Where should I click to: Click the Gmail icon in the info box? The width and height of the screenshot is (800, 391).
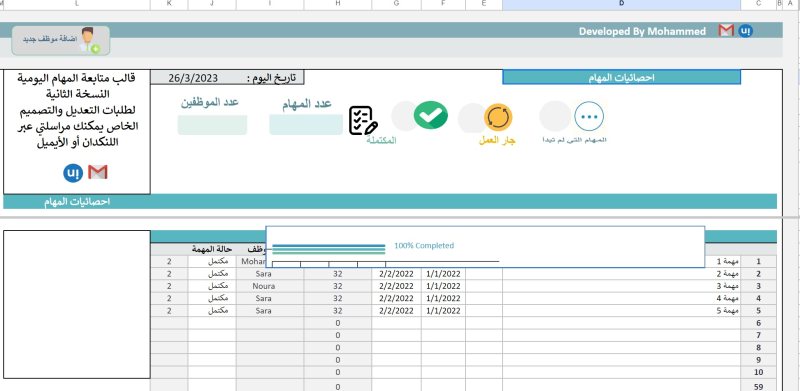coord(97,173)
